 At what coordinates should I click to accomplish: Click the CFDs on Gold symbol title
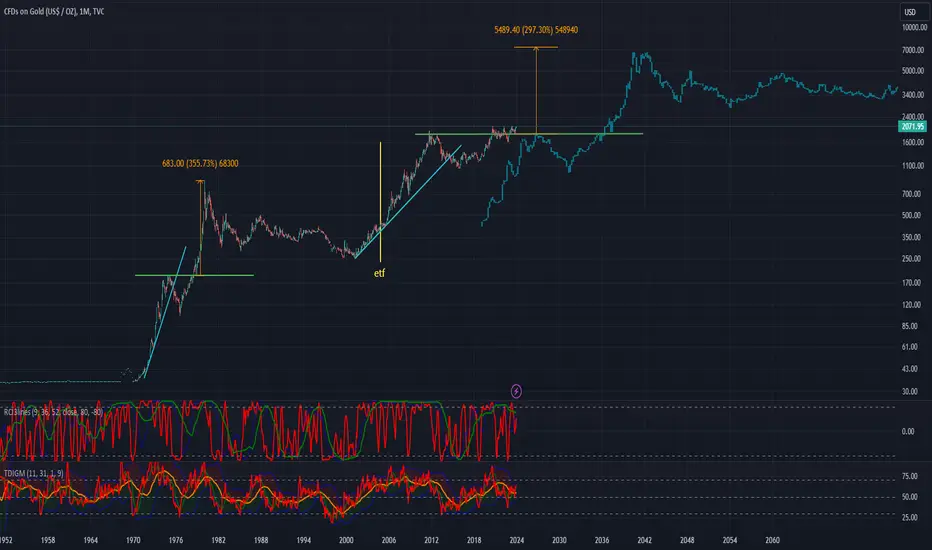[54, 11]
